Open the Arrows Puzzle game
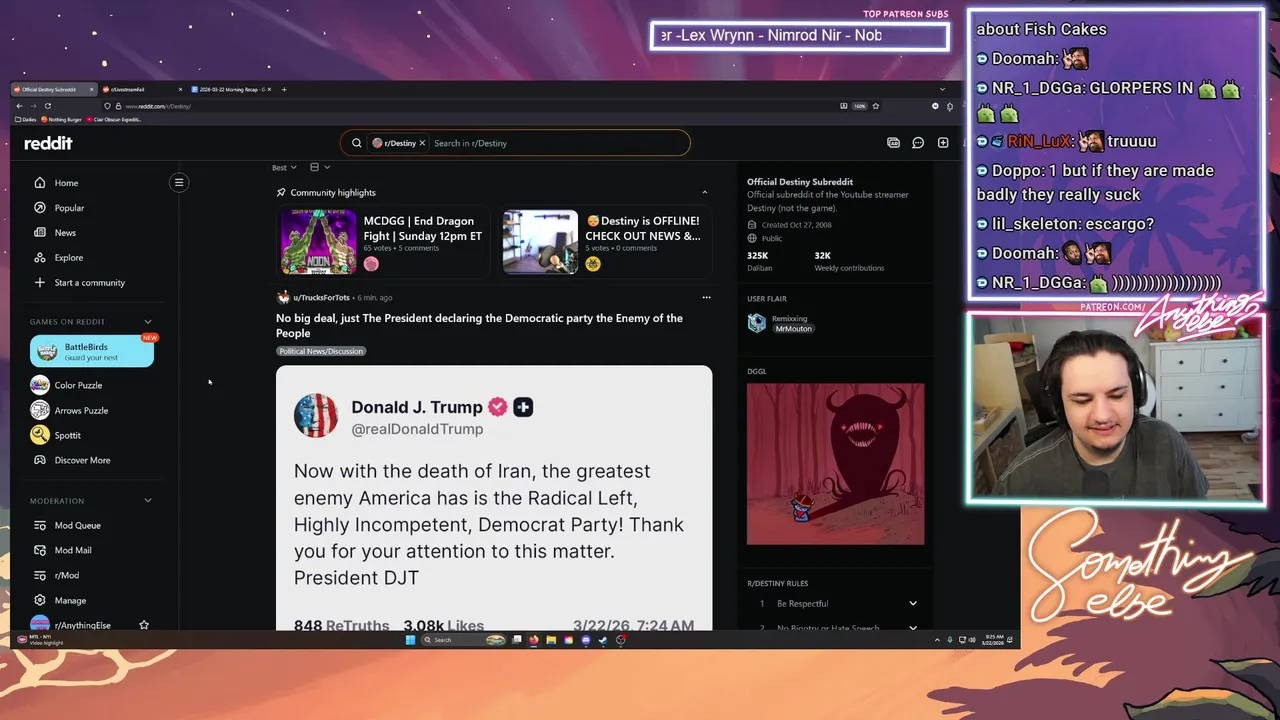 point(70,410)
